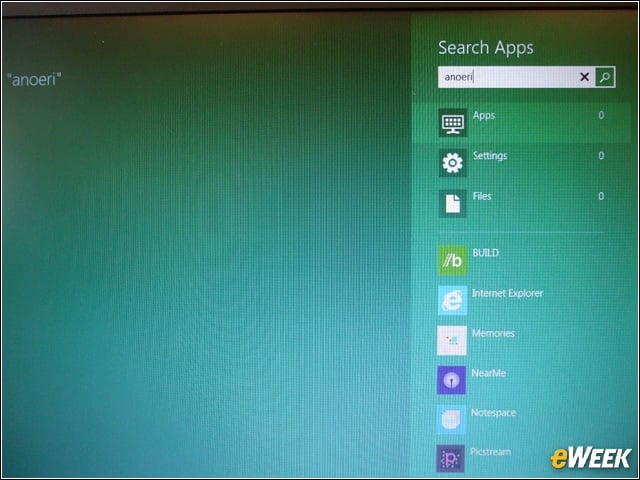Choose the Settings search category label
The image size is (640, 480).
coord(490,156)
